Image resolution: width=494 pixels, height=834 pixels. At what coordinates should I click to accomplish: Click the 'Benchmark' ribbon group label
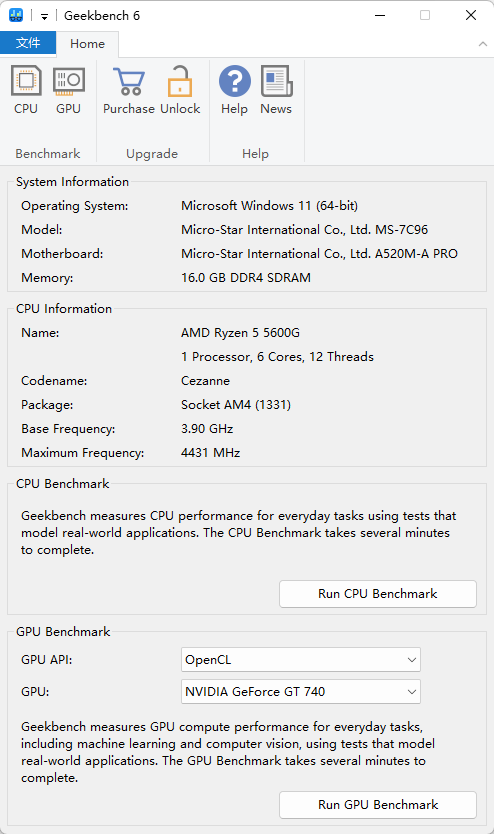(x=48, y=154)
